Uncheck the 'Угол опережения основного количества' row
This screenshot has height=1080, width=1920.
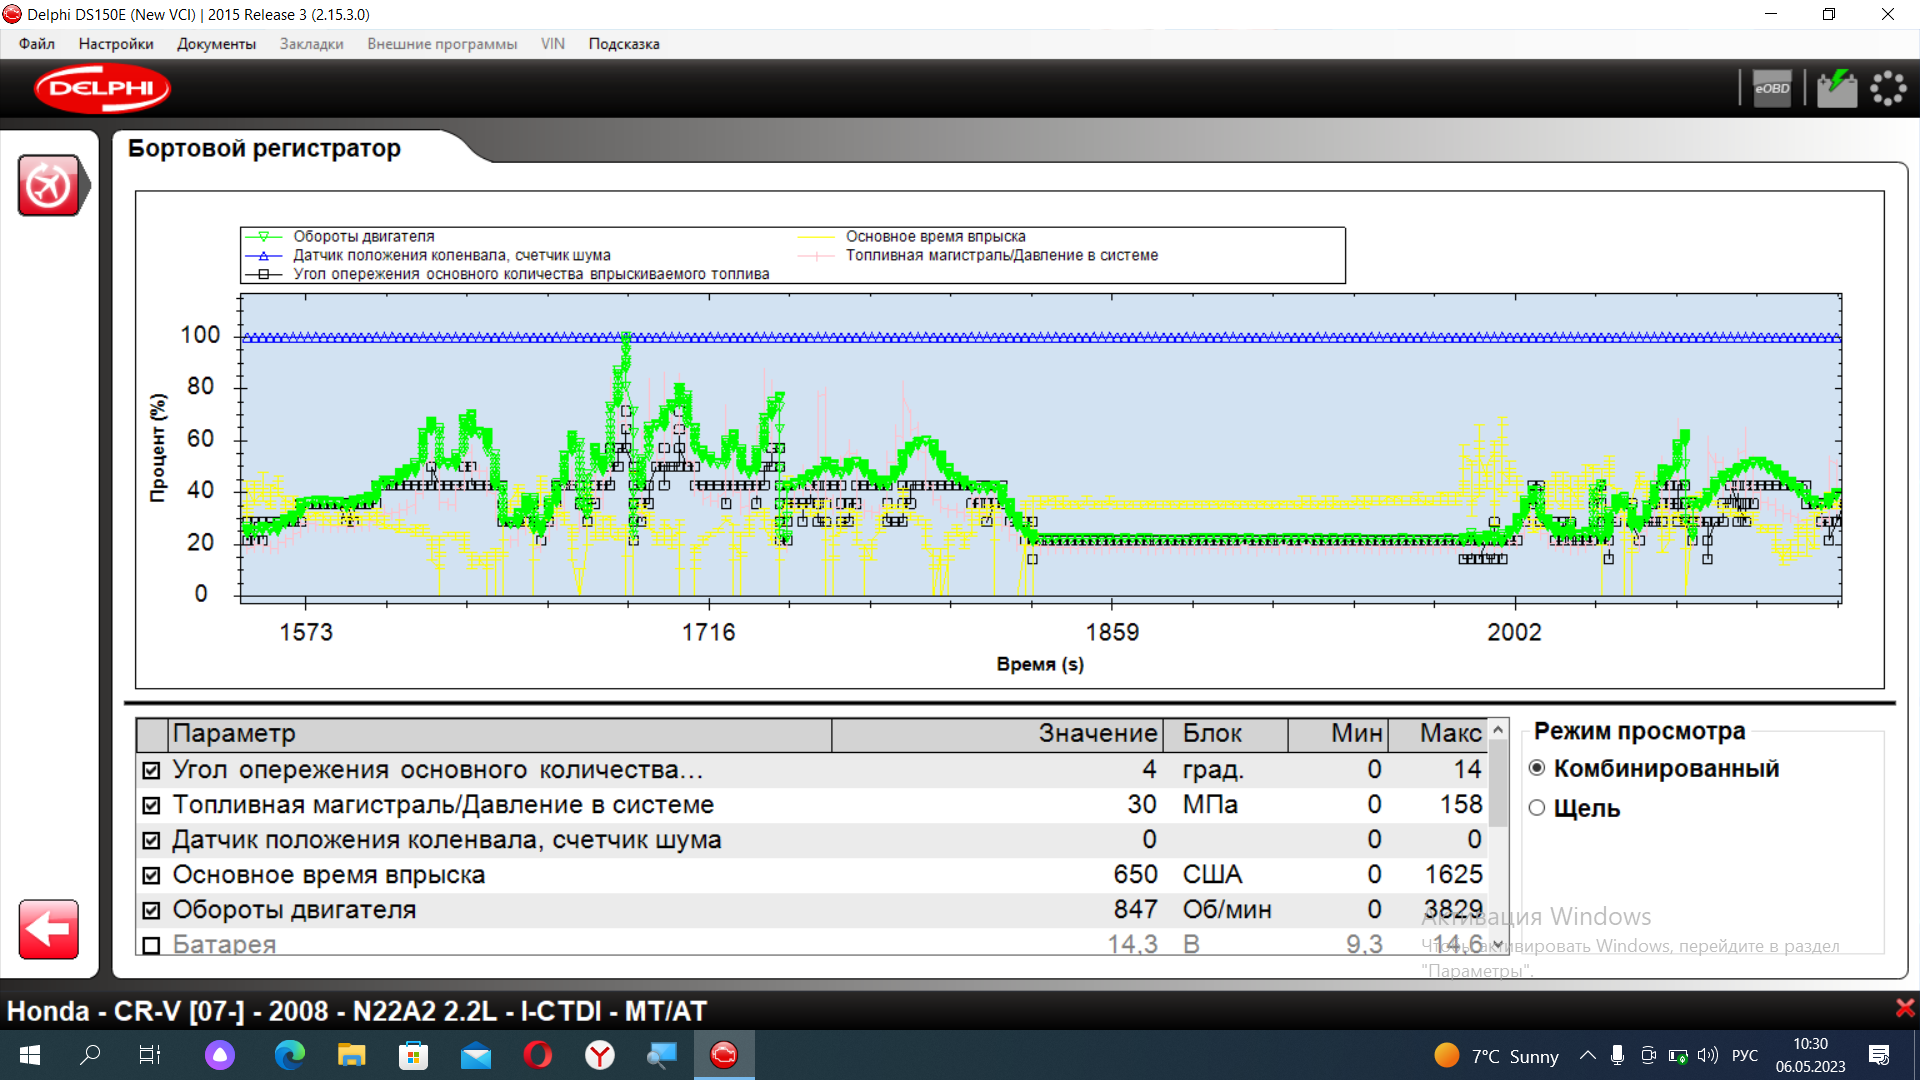click(151, 770)
